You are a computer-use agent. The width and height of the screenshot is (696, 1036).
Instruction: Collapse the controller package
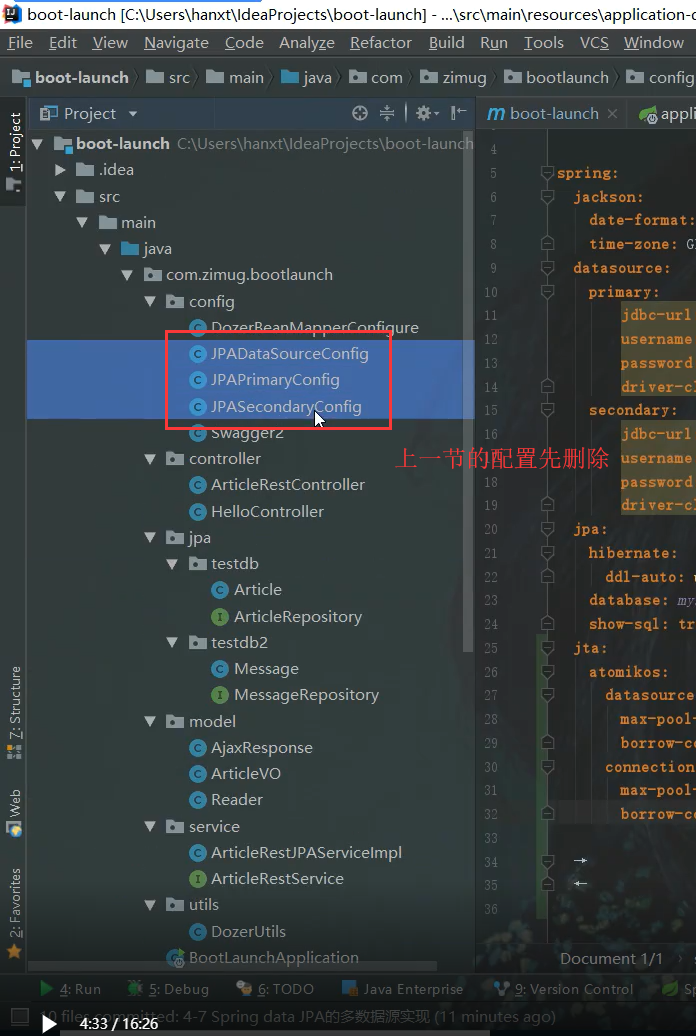click(x=150, y=459)
